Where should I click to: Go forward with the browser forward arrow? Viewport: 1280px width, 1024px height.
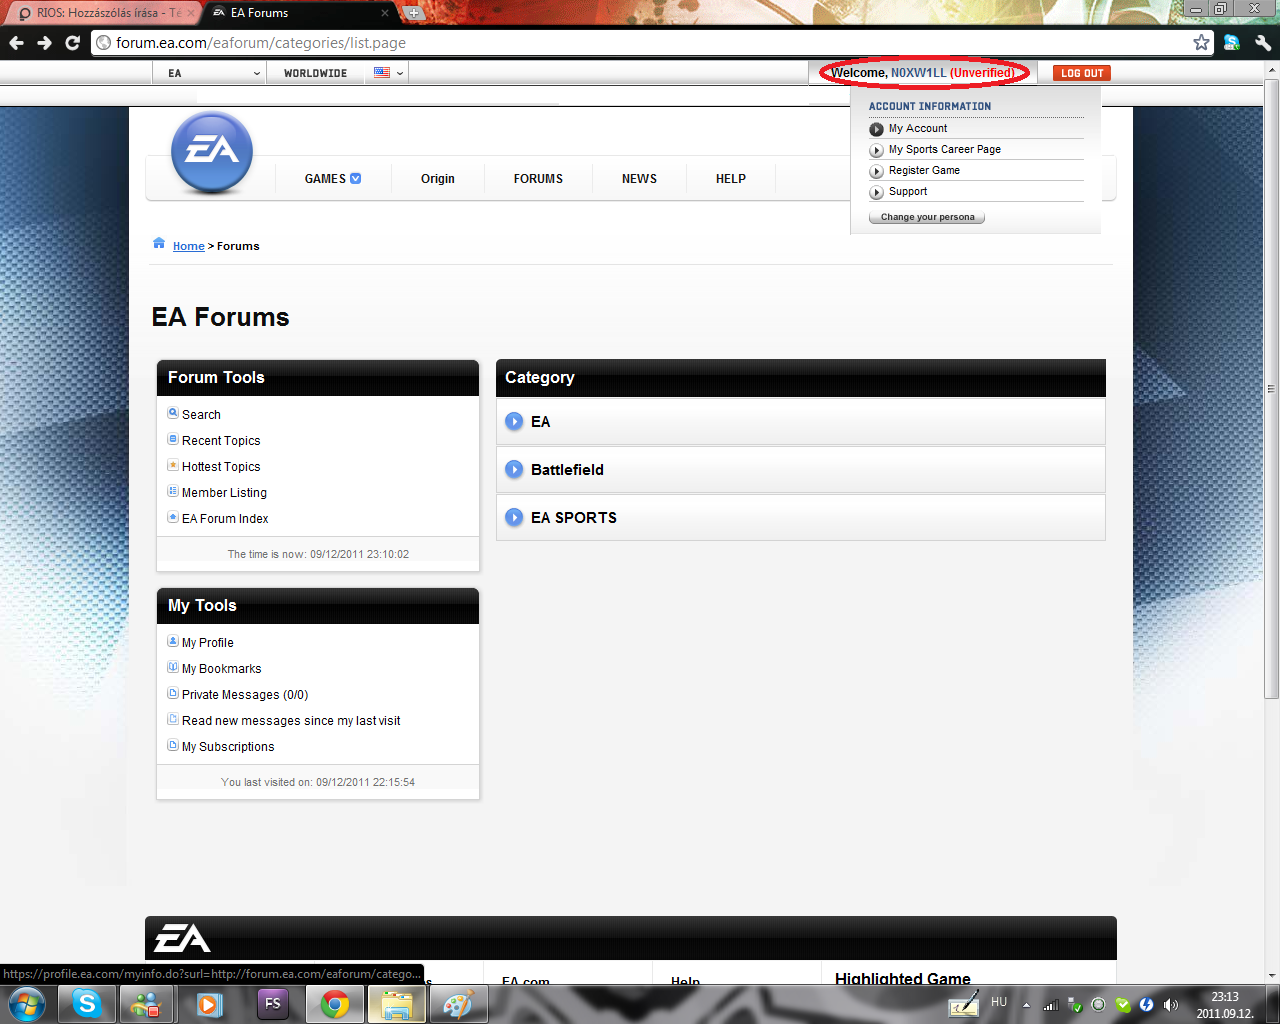point(44,43)
